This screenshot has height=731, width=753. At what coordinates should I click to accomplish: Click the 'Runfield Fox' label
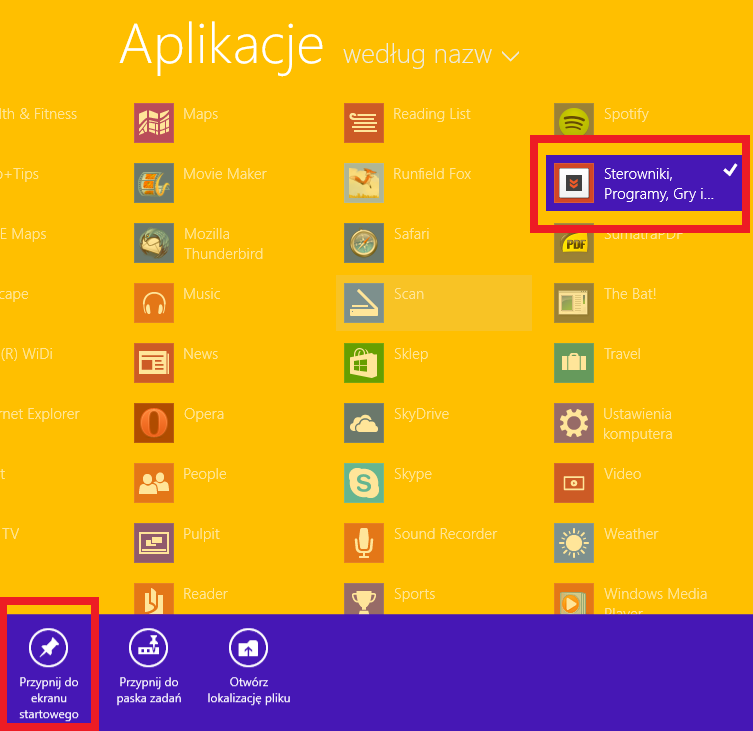click(x=432, y=174)
